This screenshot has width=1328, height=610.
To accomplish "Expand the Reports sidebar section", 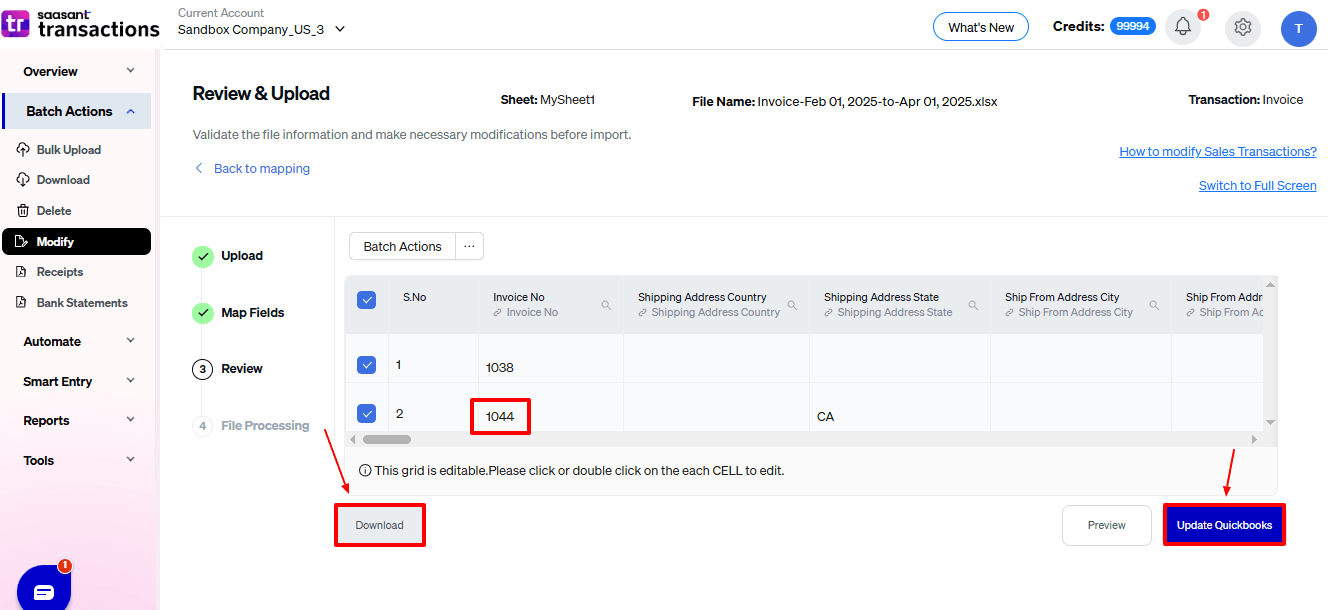I will coord(75,420).
